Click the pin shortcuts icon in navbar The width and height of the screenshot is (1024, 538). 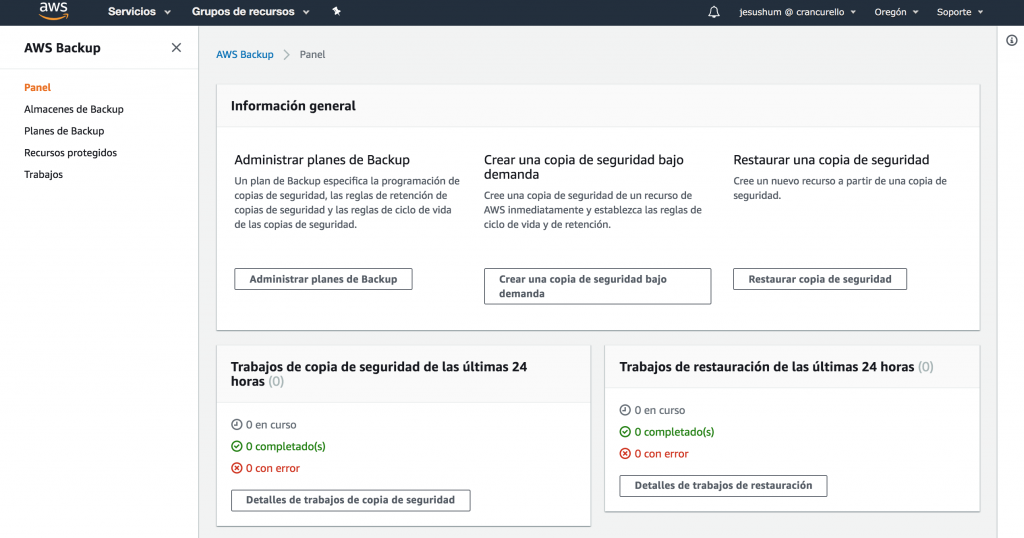point(336,12)
